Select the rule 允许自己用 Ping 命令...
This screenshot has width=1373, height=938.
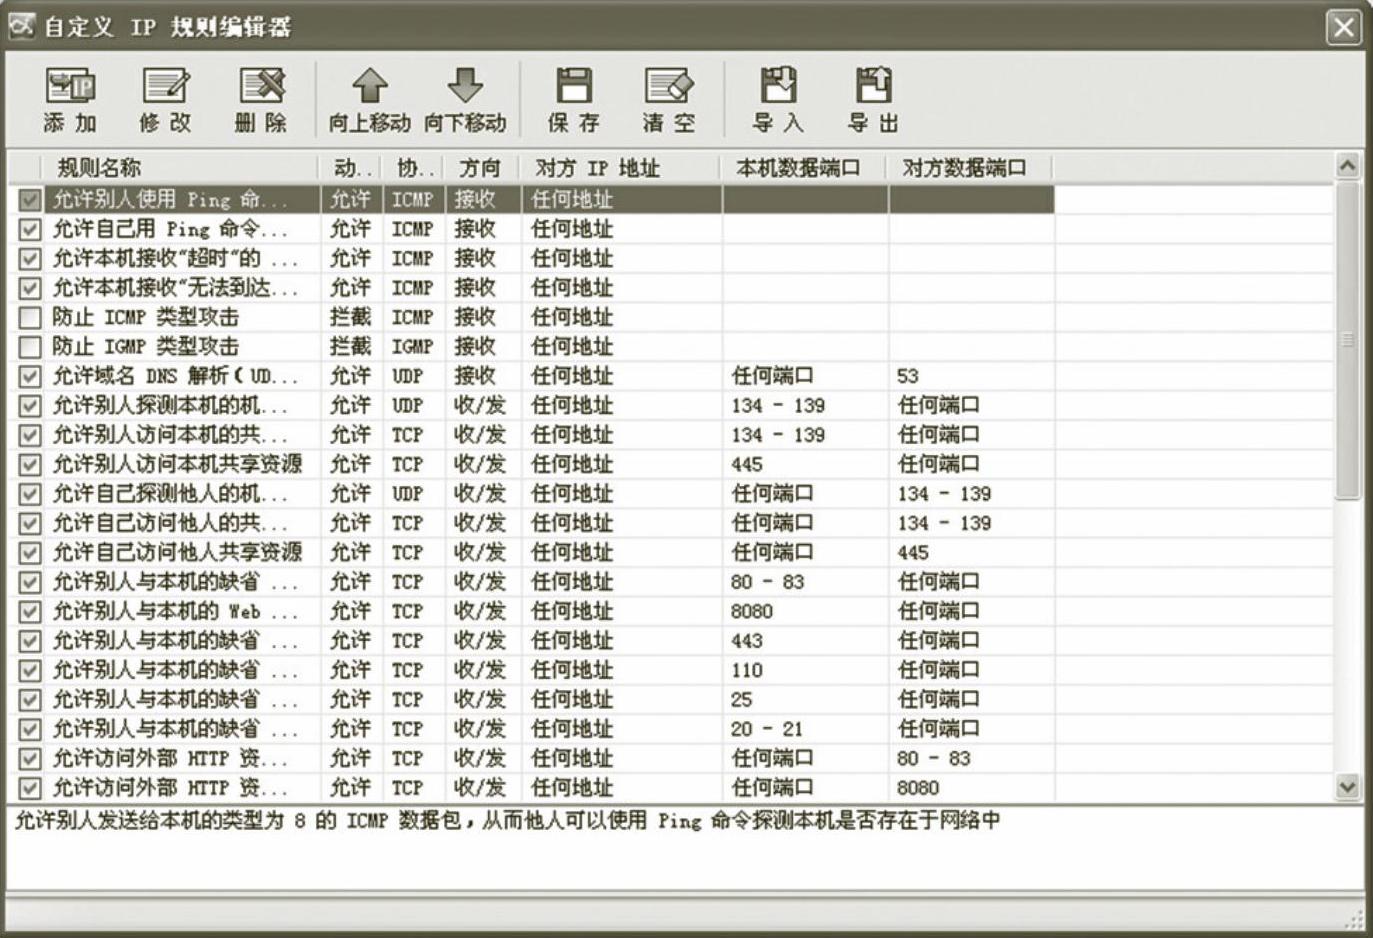click(170, 229)
